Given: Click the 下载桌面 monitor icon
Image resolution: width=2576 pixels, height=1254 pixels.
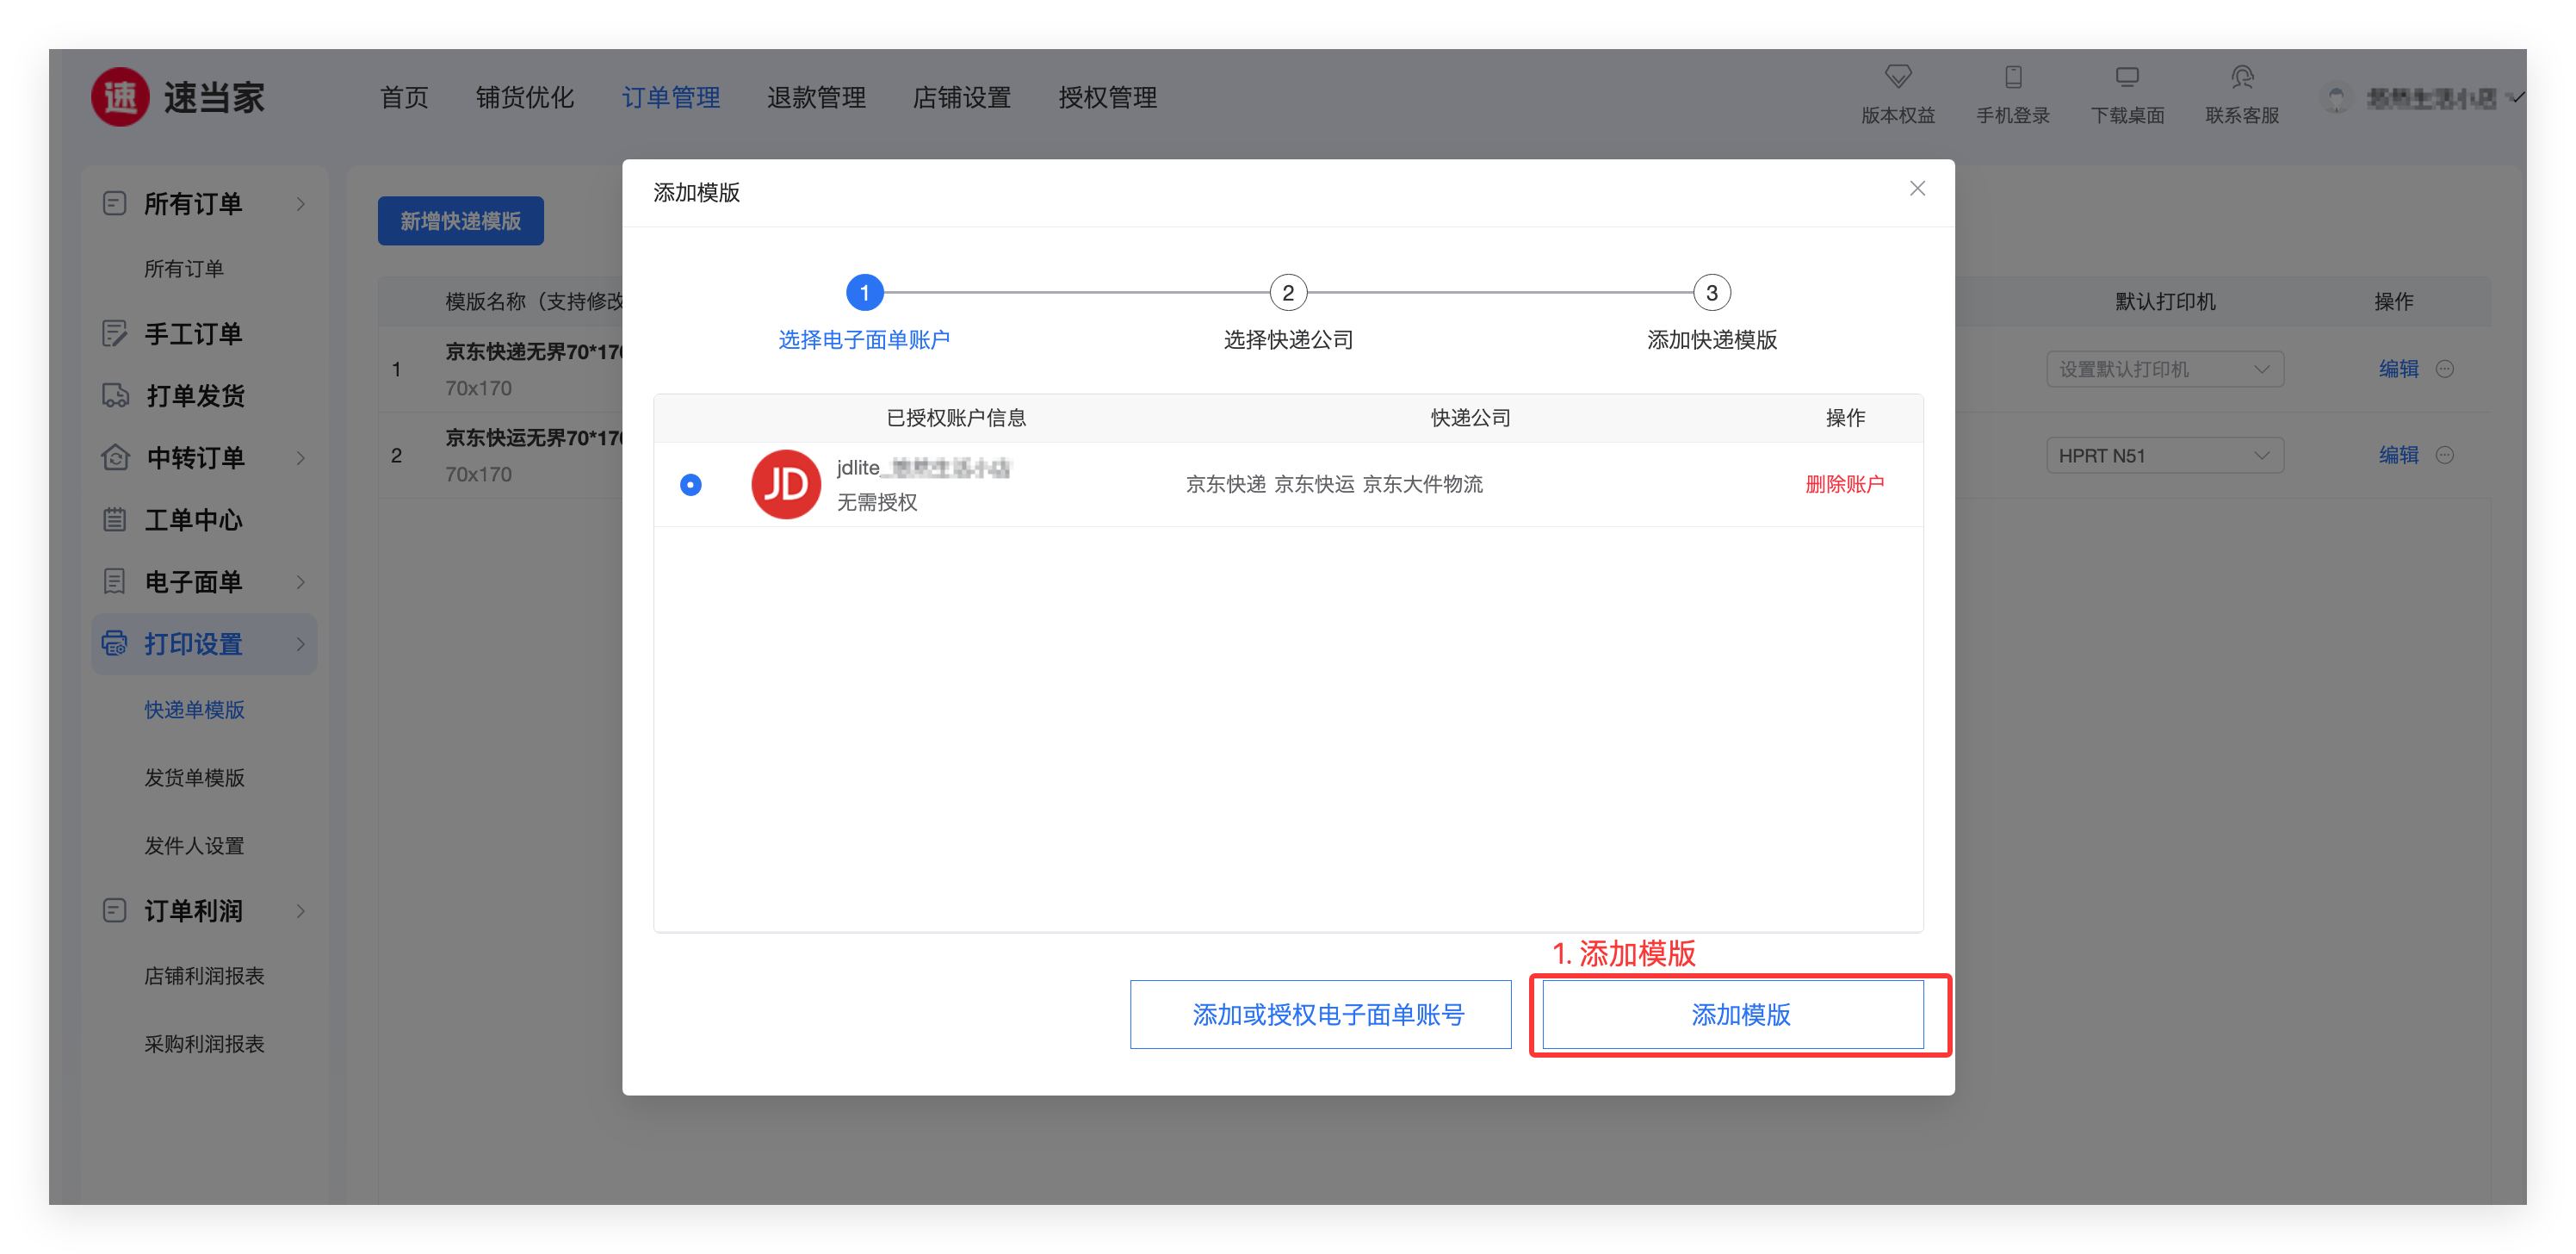Looking at the screenshot, I should pyautogui.click(x=2127, y=77).
